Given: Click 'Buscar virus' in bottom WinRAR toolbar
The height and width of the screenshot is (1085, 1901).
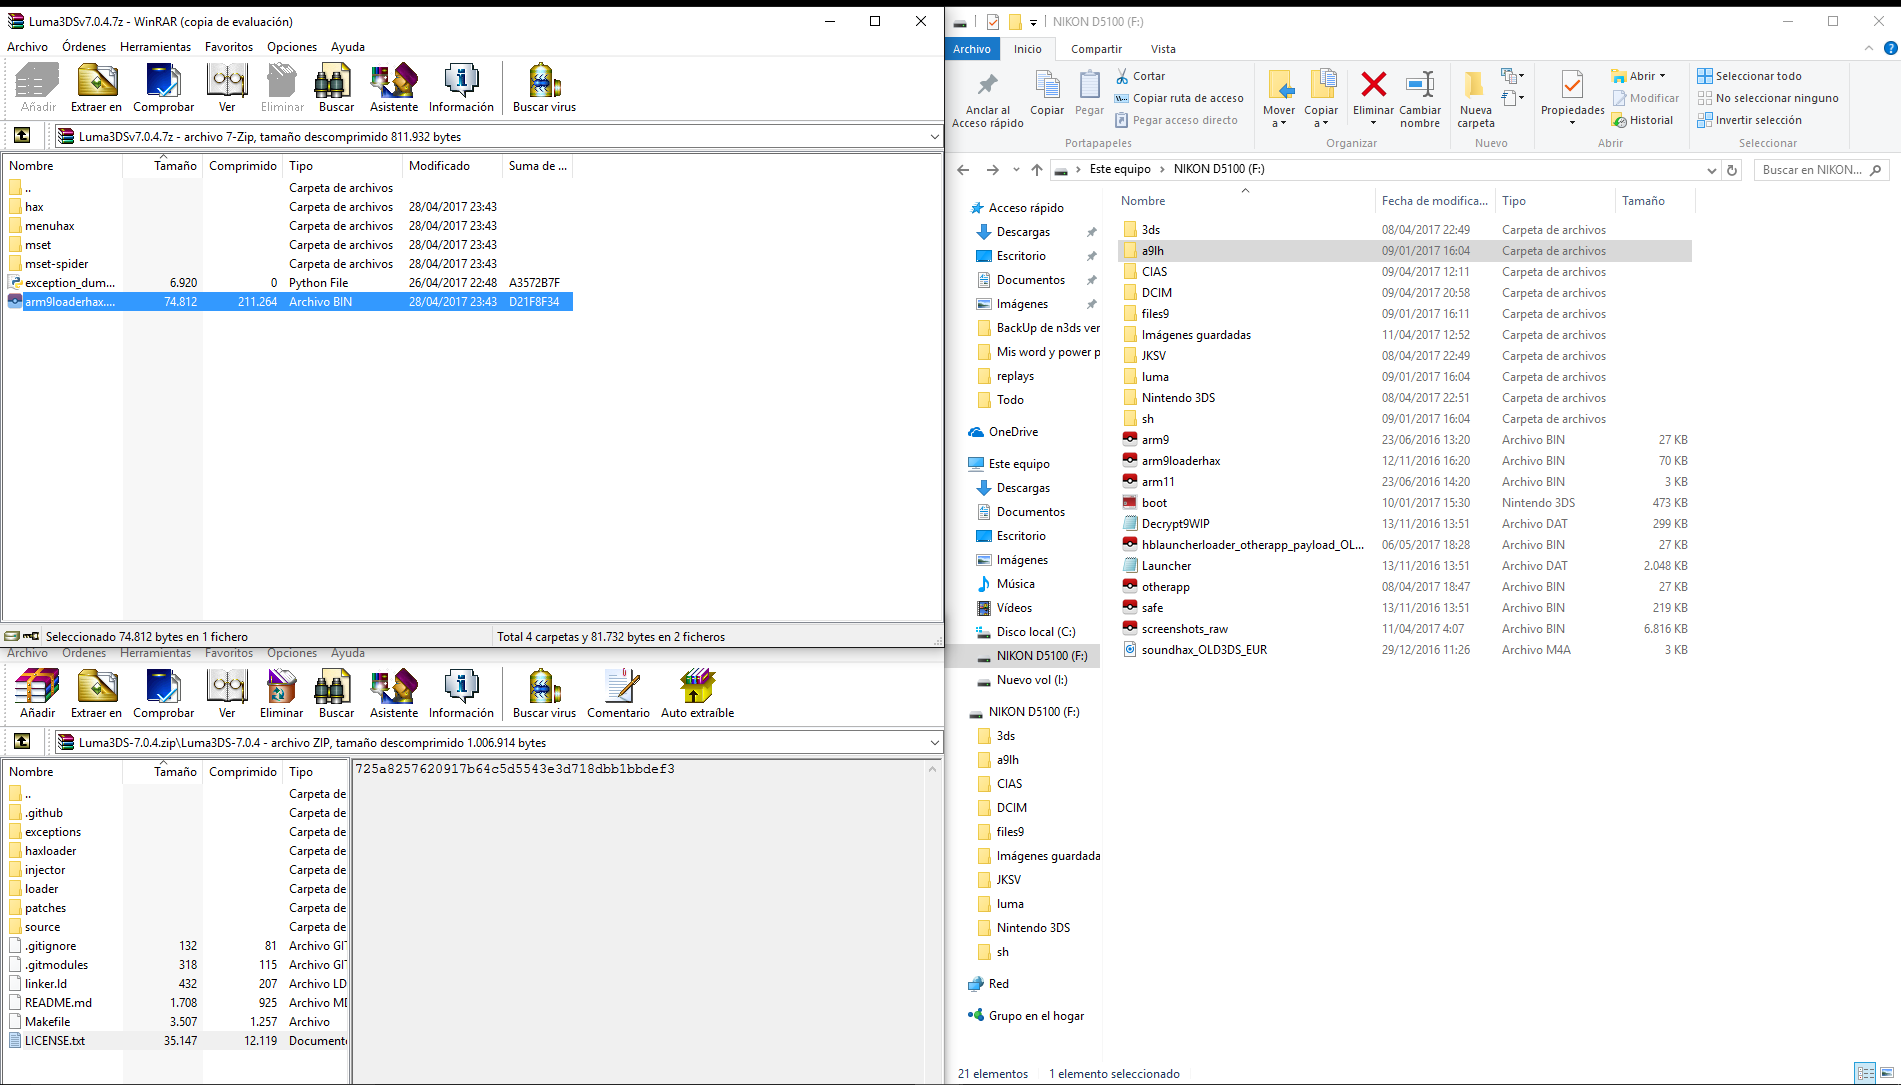Looking at the screenshot, I should pyautogui.click(x=544, y=694).
